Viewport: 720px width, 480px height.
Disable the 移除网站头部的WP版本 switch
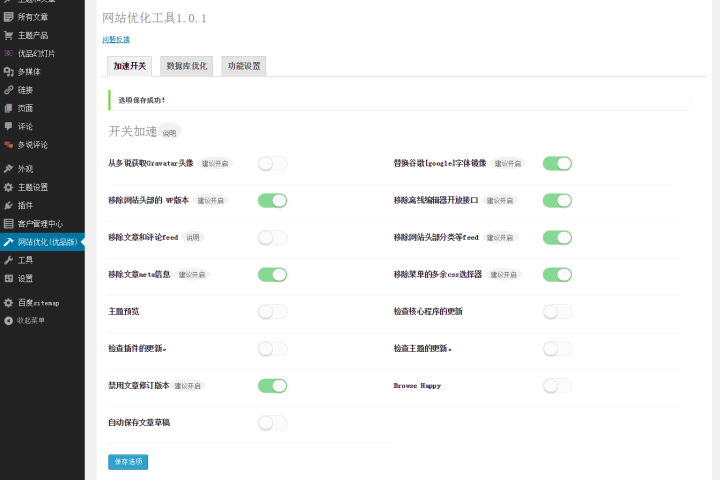point(272,200)
